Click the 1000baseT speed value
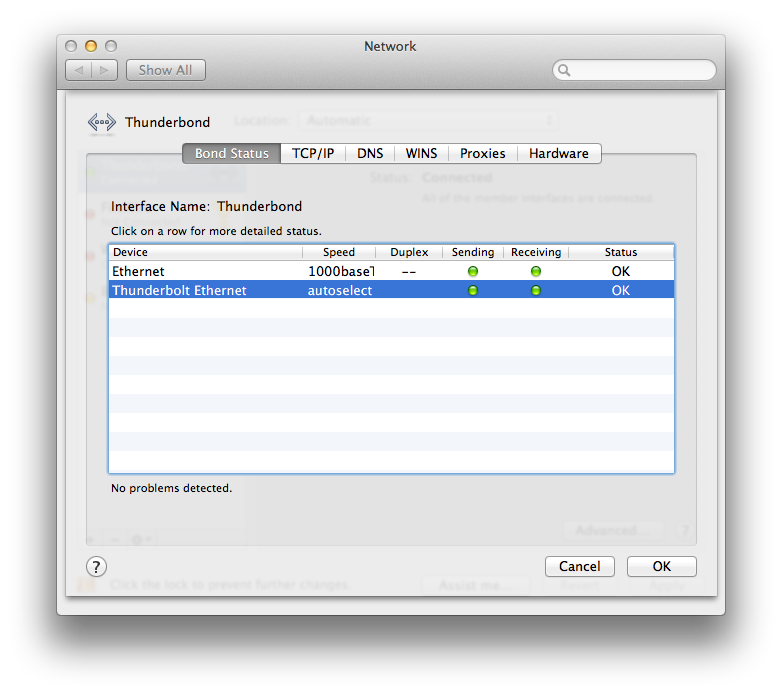Screen dimensions: 782x694 [341, 271]
